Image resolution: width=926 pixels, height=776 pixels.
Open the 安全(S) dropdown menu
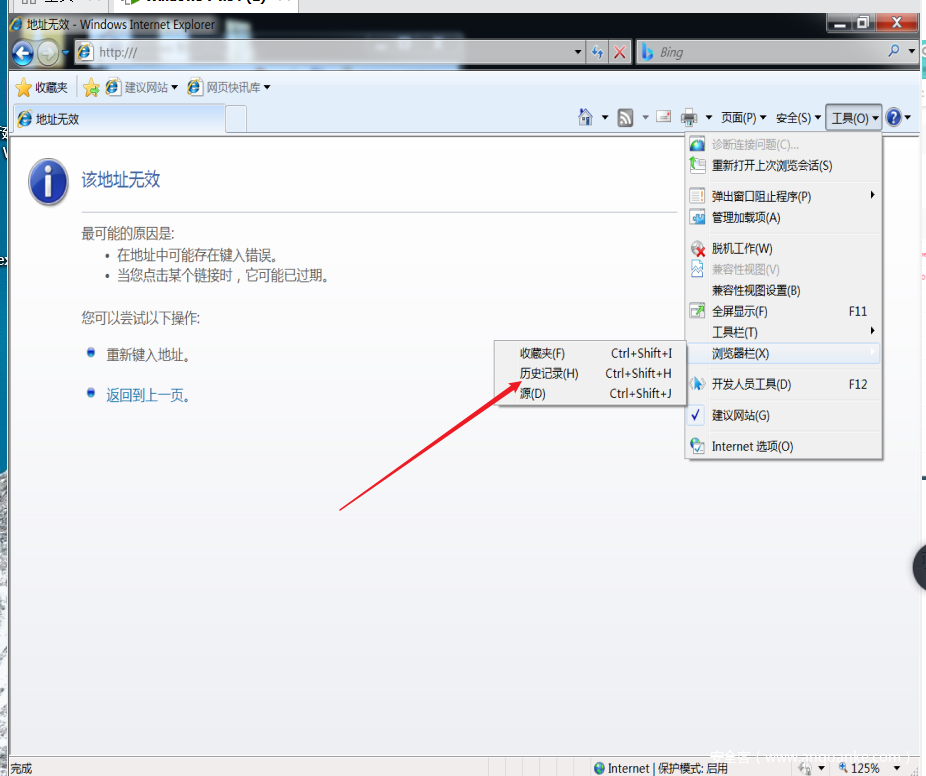tap(798, 118)
